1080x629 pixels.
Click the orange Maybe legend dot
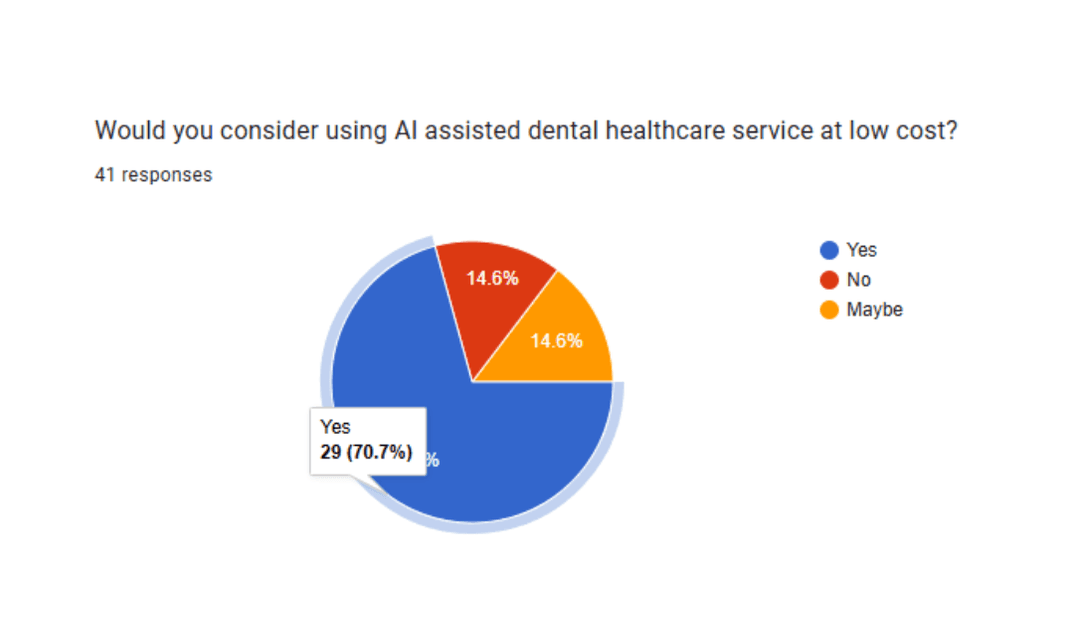tap(829, 310)
